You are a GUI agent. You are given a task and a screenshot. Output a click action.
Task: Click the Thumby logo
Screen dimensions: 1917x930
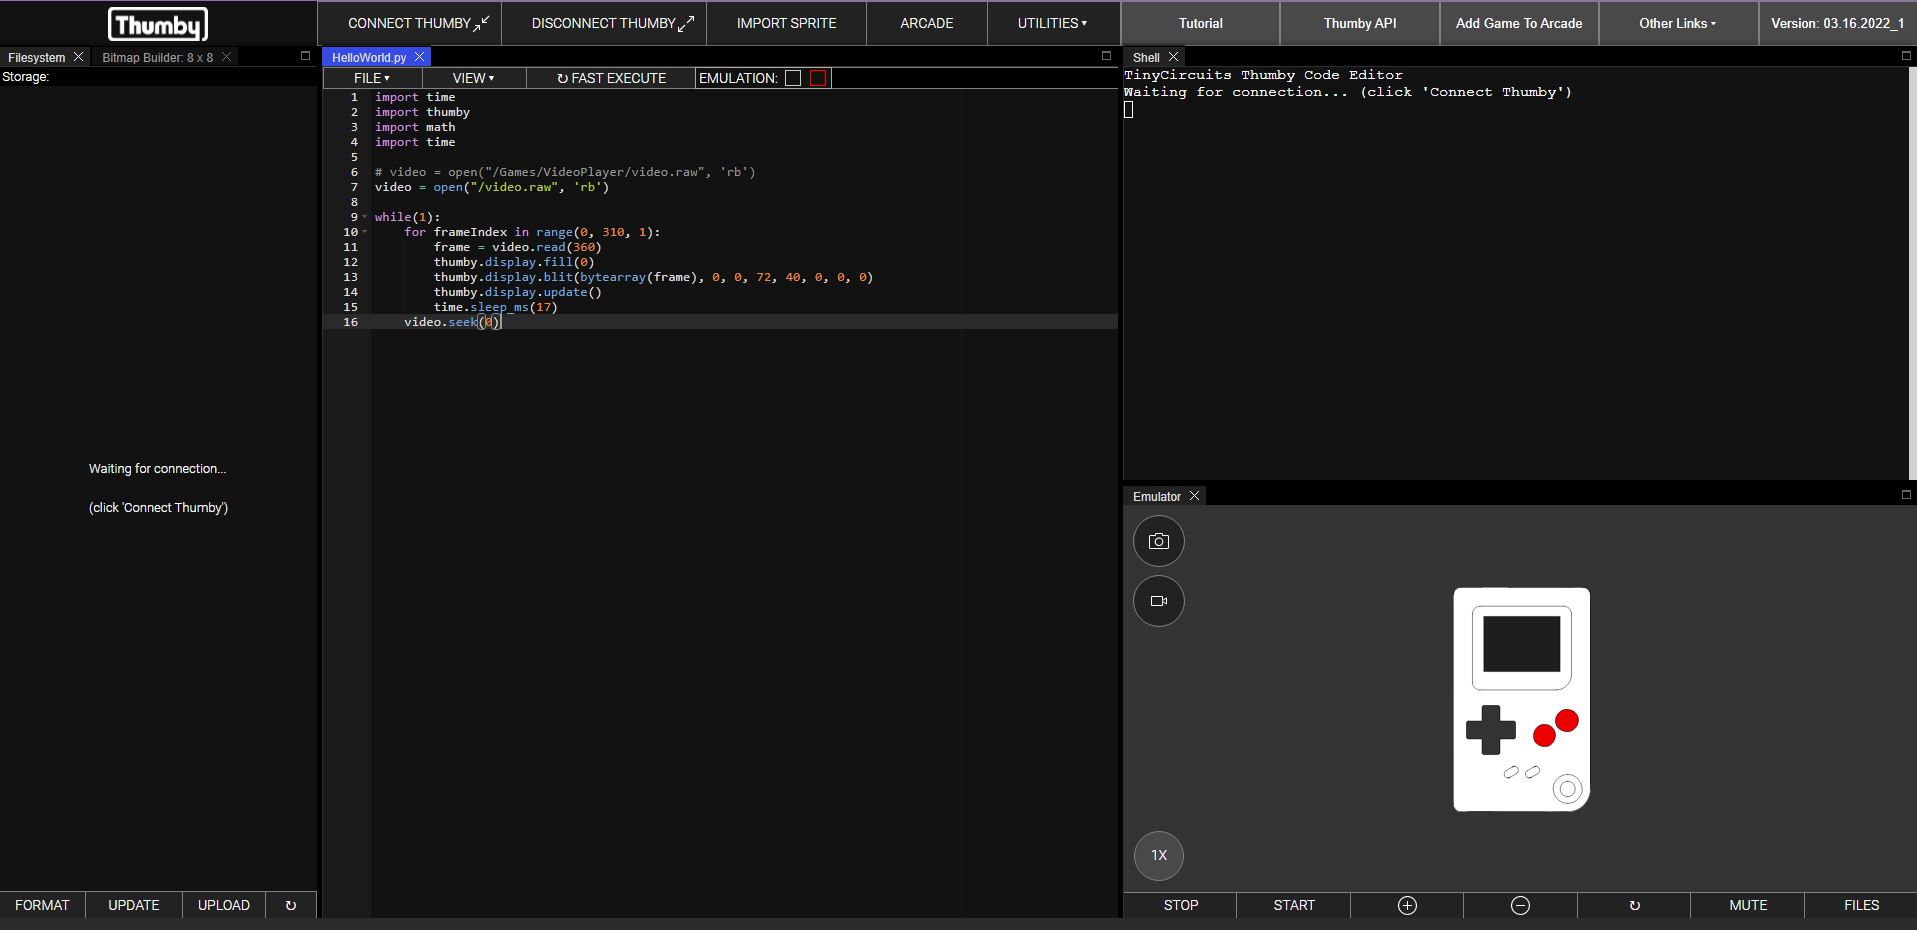click(158, 24)
